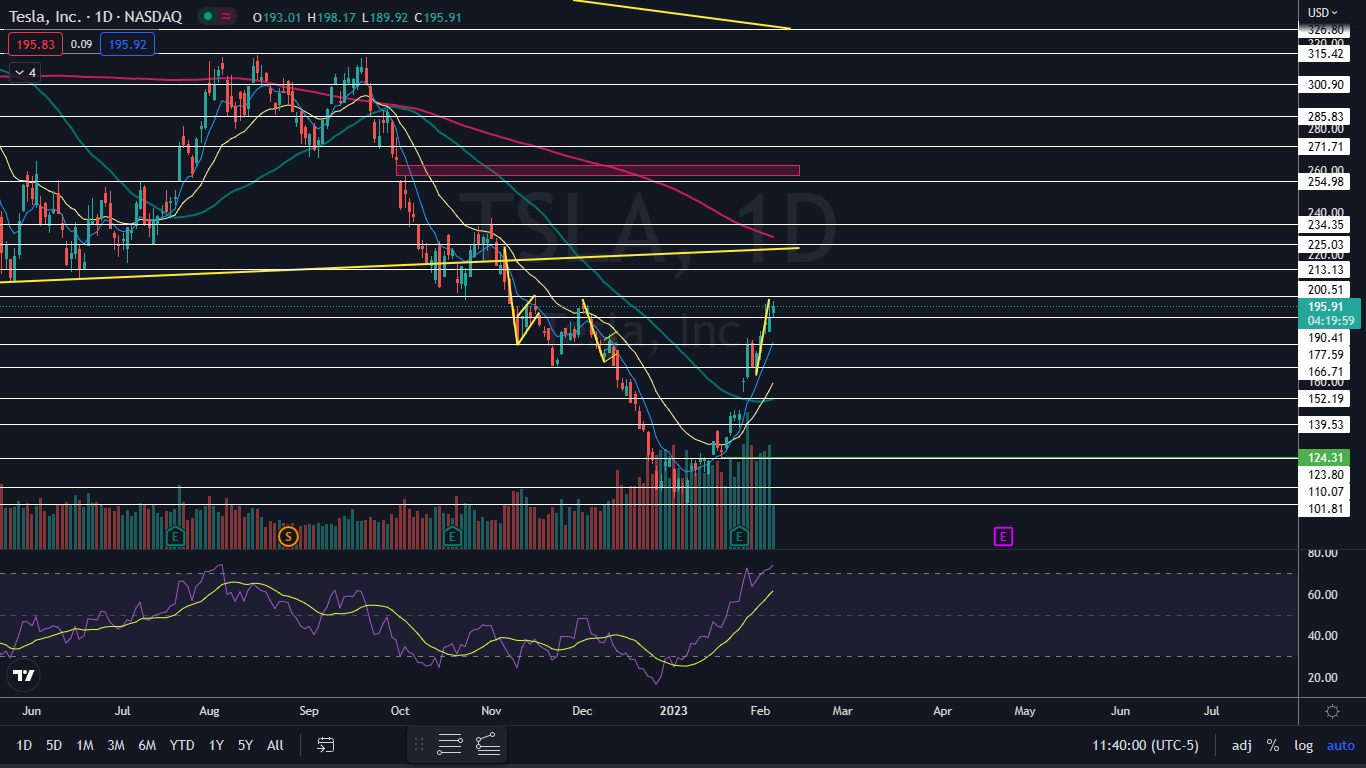This screenshot has width=1366, height=768.
Task: Switch to the 1Y time range
Action: [216, 745]
